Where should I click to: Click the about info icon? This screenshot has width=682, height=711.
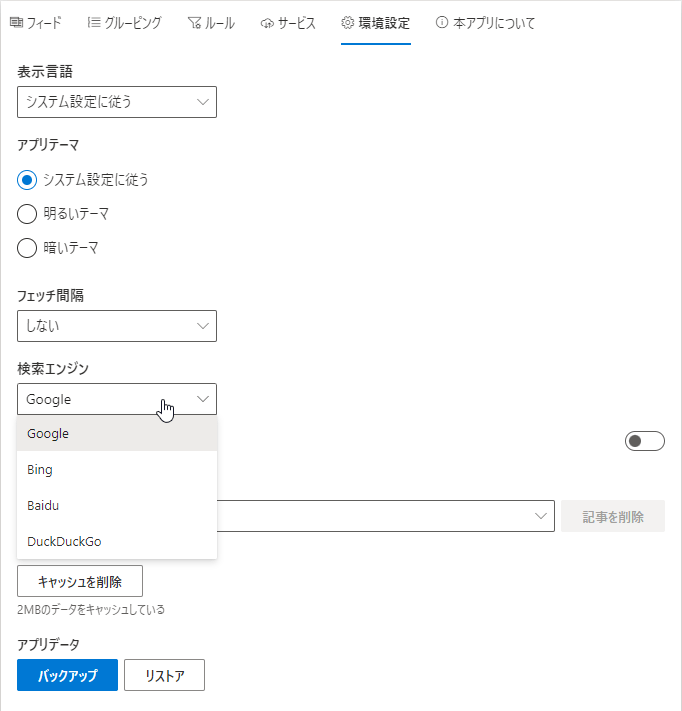(441, 22)
